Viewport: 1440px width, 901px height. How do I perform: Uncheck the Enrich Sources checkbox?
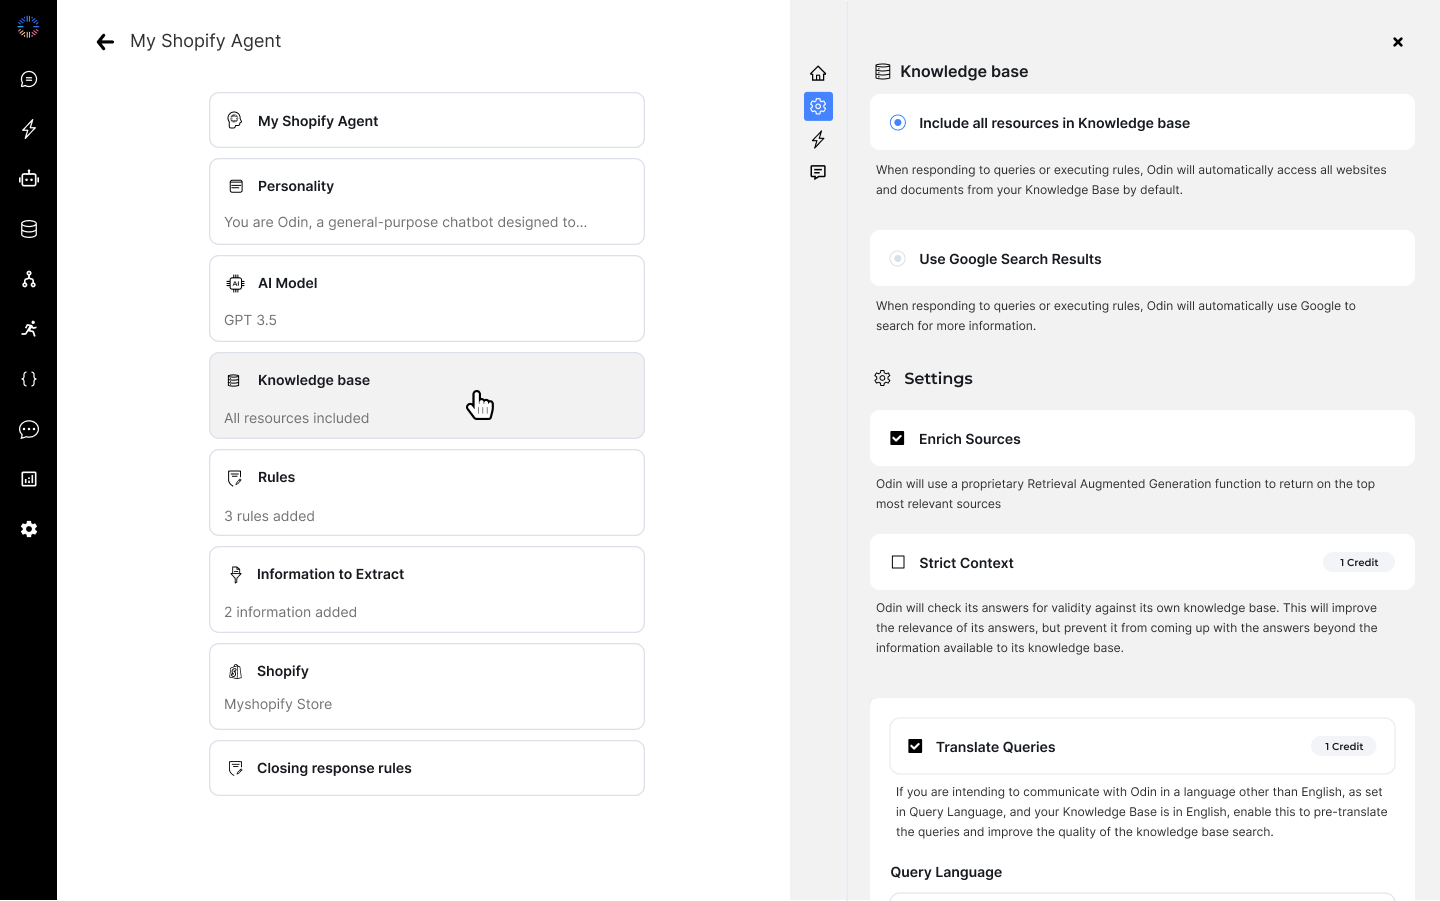(897, 438)
